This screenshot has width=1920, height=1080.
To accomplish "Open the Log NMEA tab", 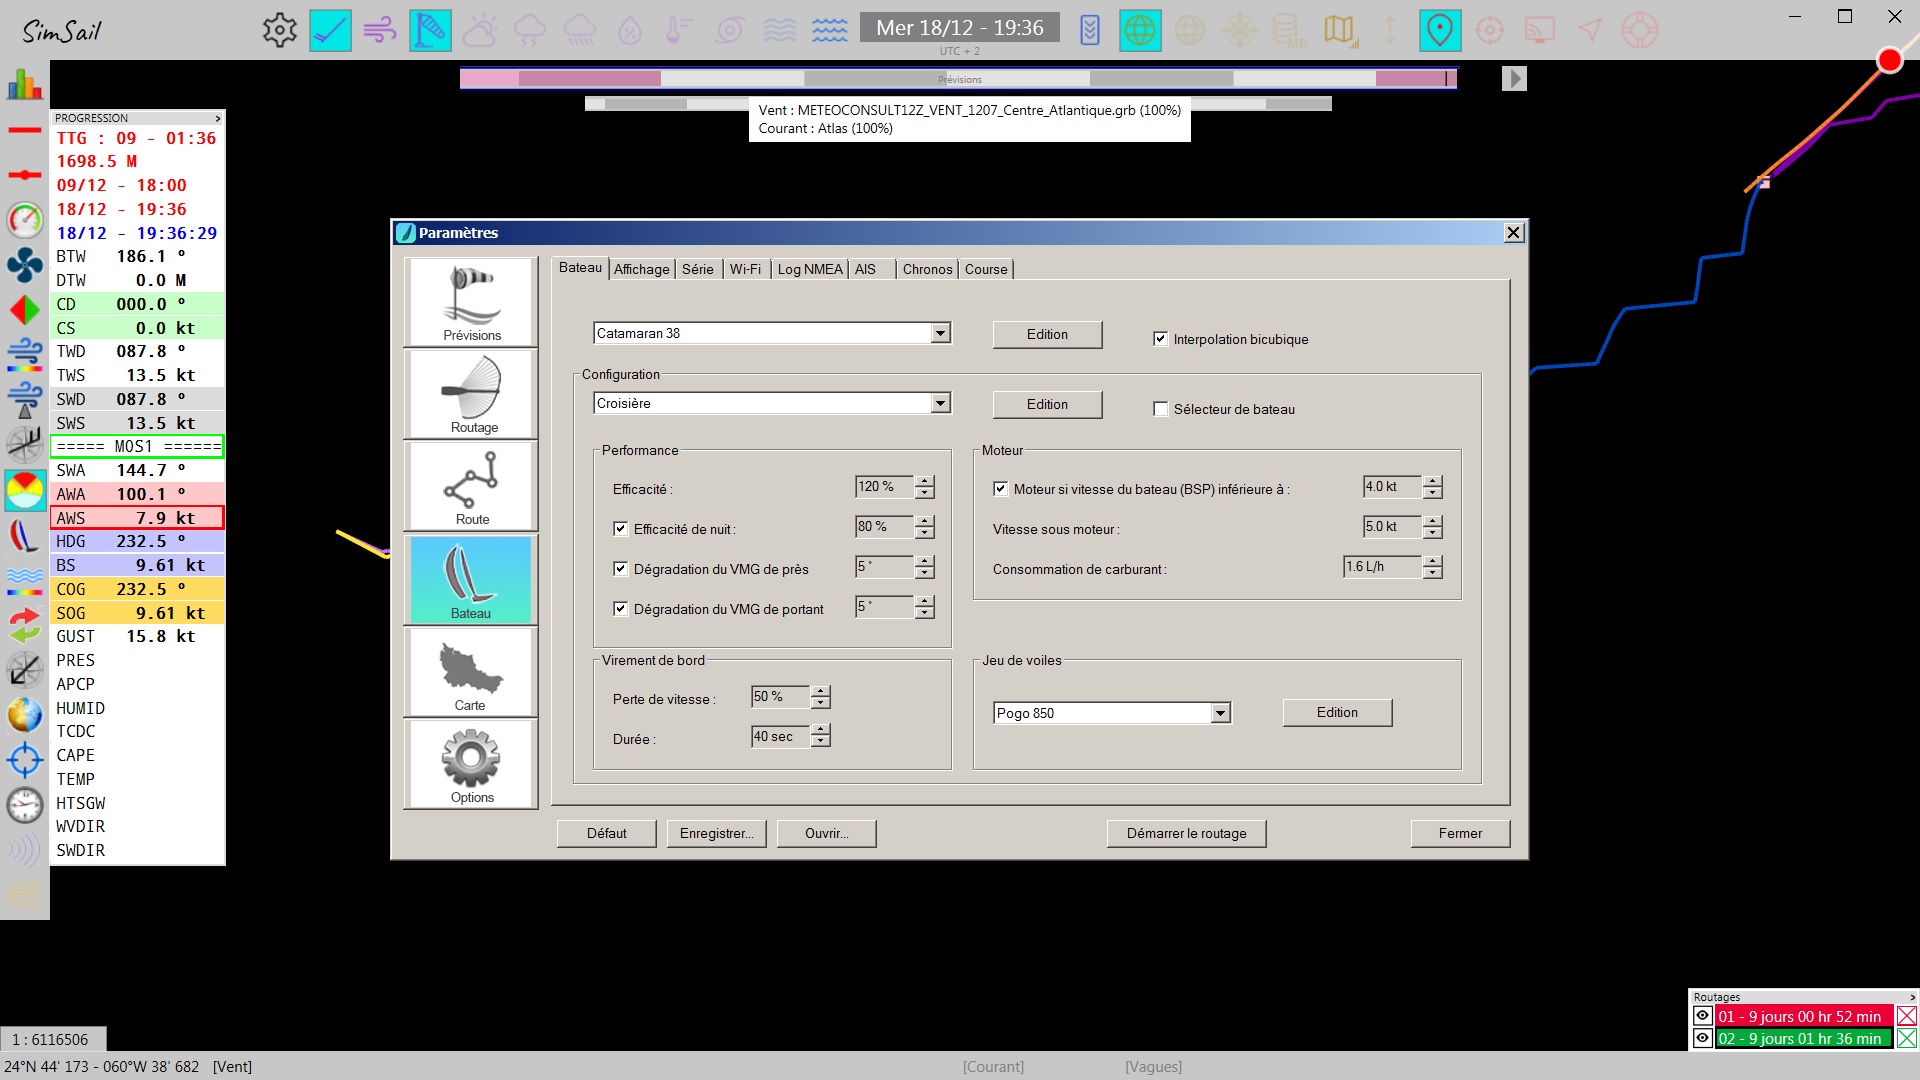I will (809, 269).
